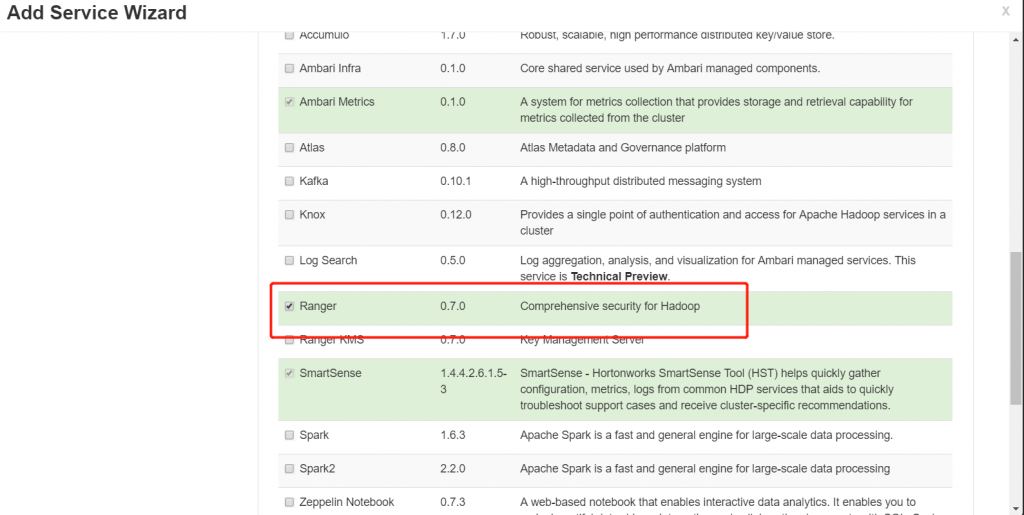This screenshot has width=1024, height=515.
Task: Click the Atlas version 0.8.0
Action: coord(453,148)
